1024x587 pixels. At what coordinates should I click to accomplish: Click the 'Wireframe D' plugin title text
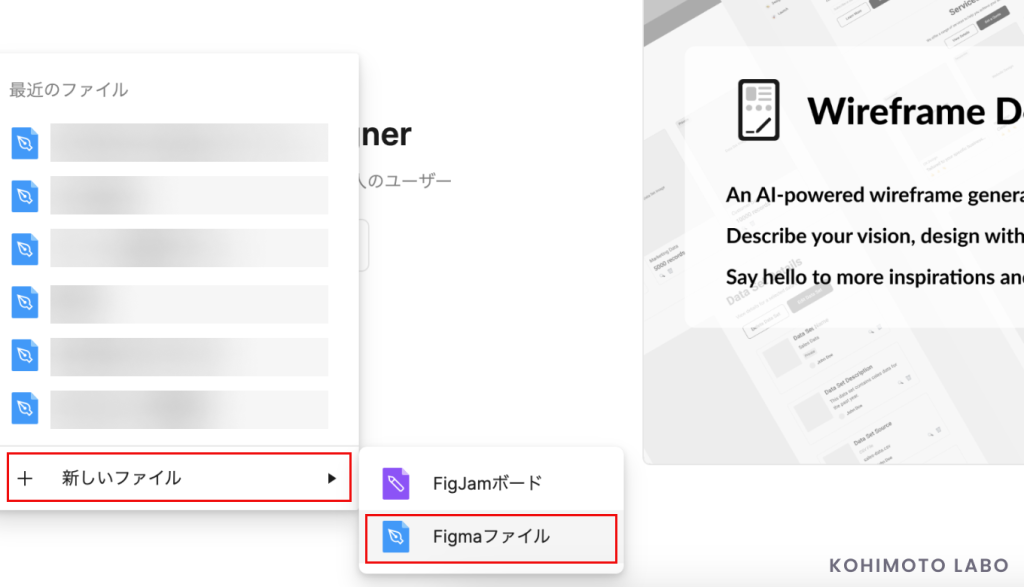(915, 111)
